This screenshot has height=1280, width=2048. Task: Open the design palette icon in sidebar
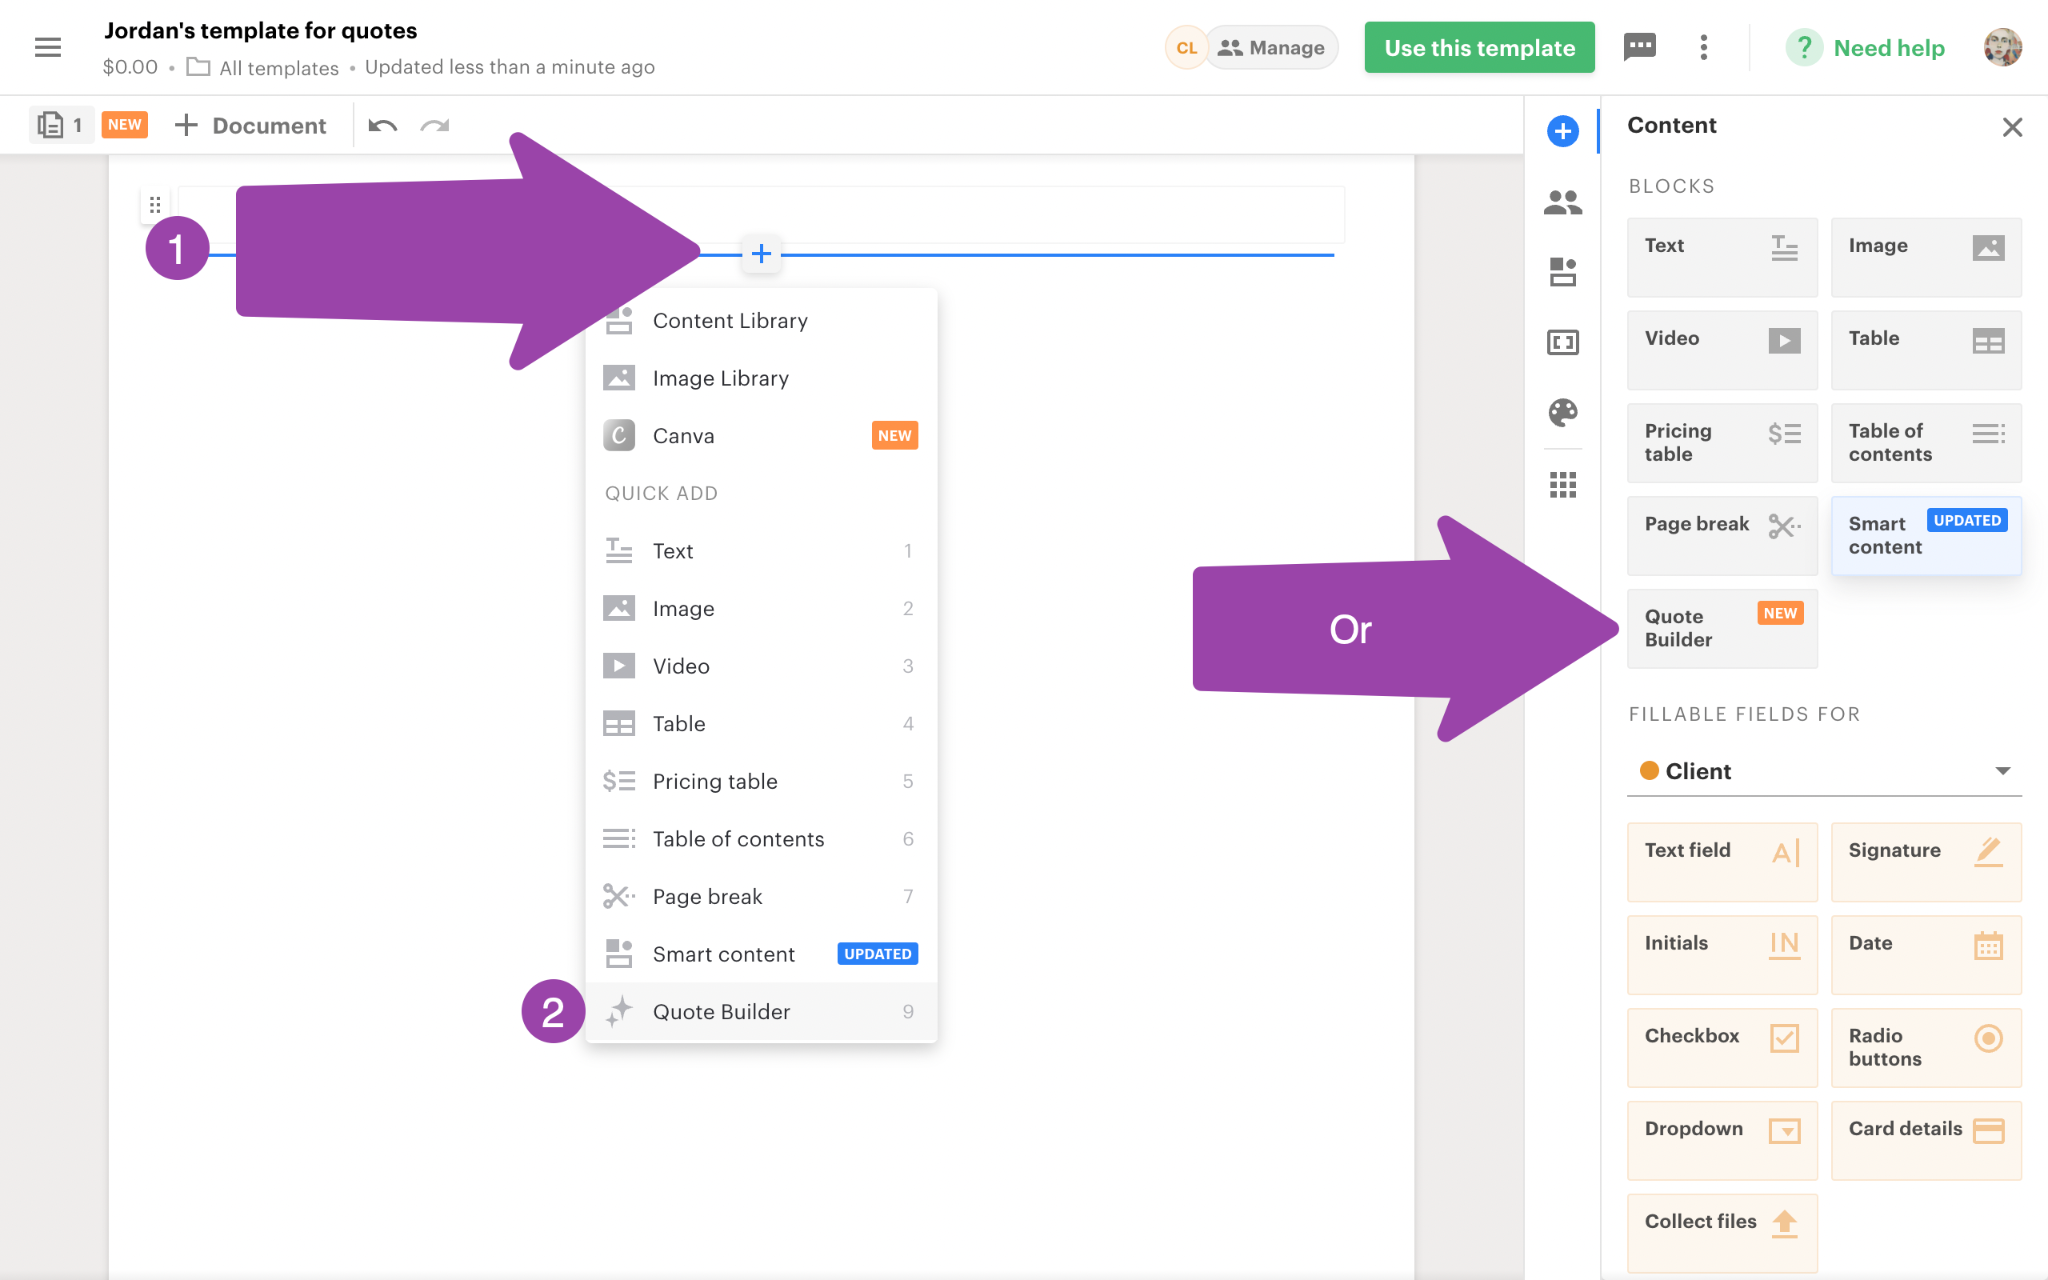(1563, 412)
